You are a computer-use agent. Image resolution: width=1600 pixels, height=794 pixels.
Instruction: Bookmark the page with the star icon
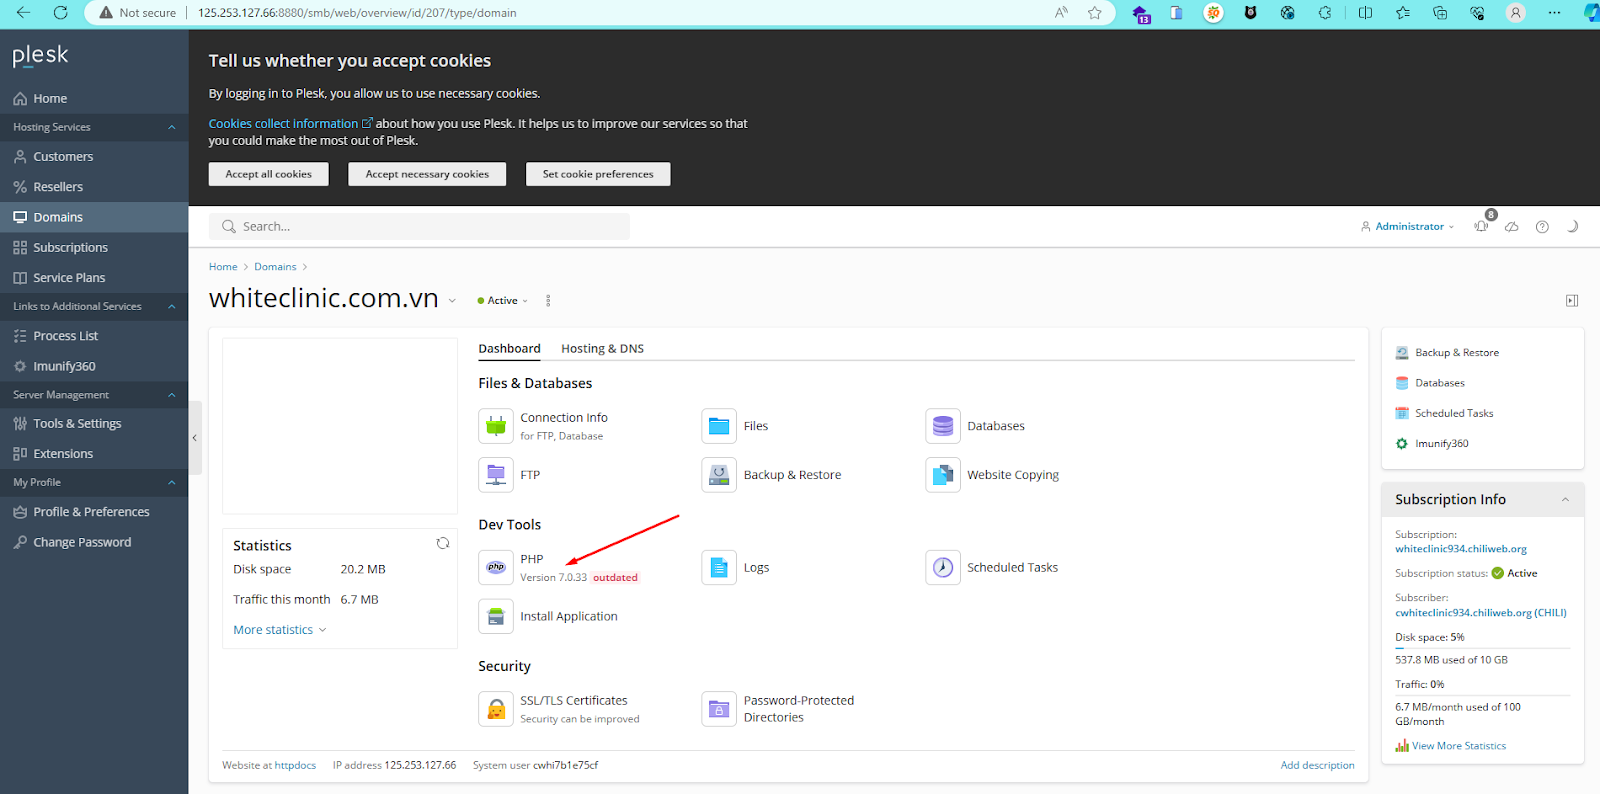pos(1095,13)
